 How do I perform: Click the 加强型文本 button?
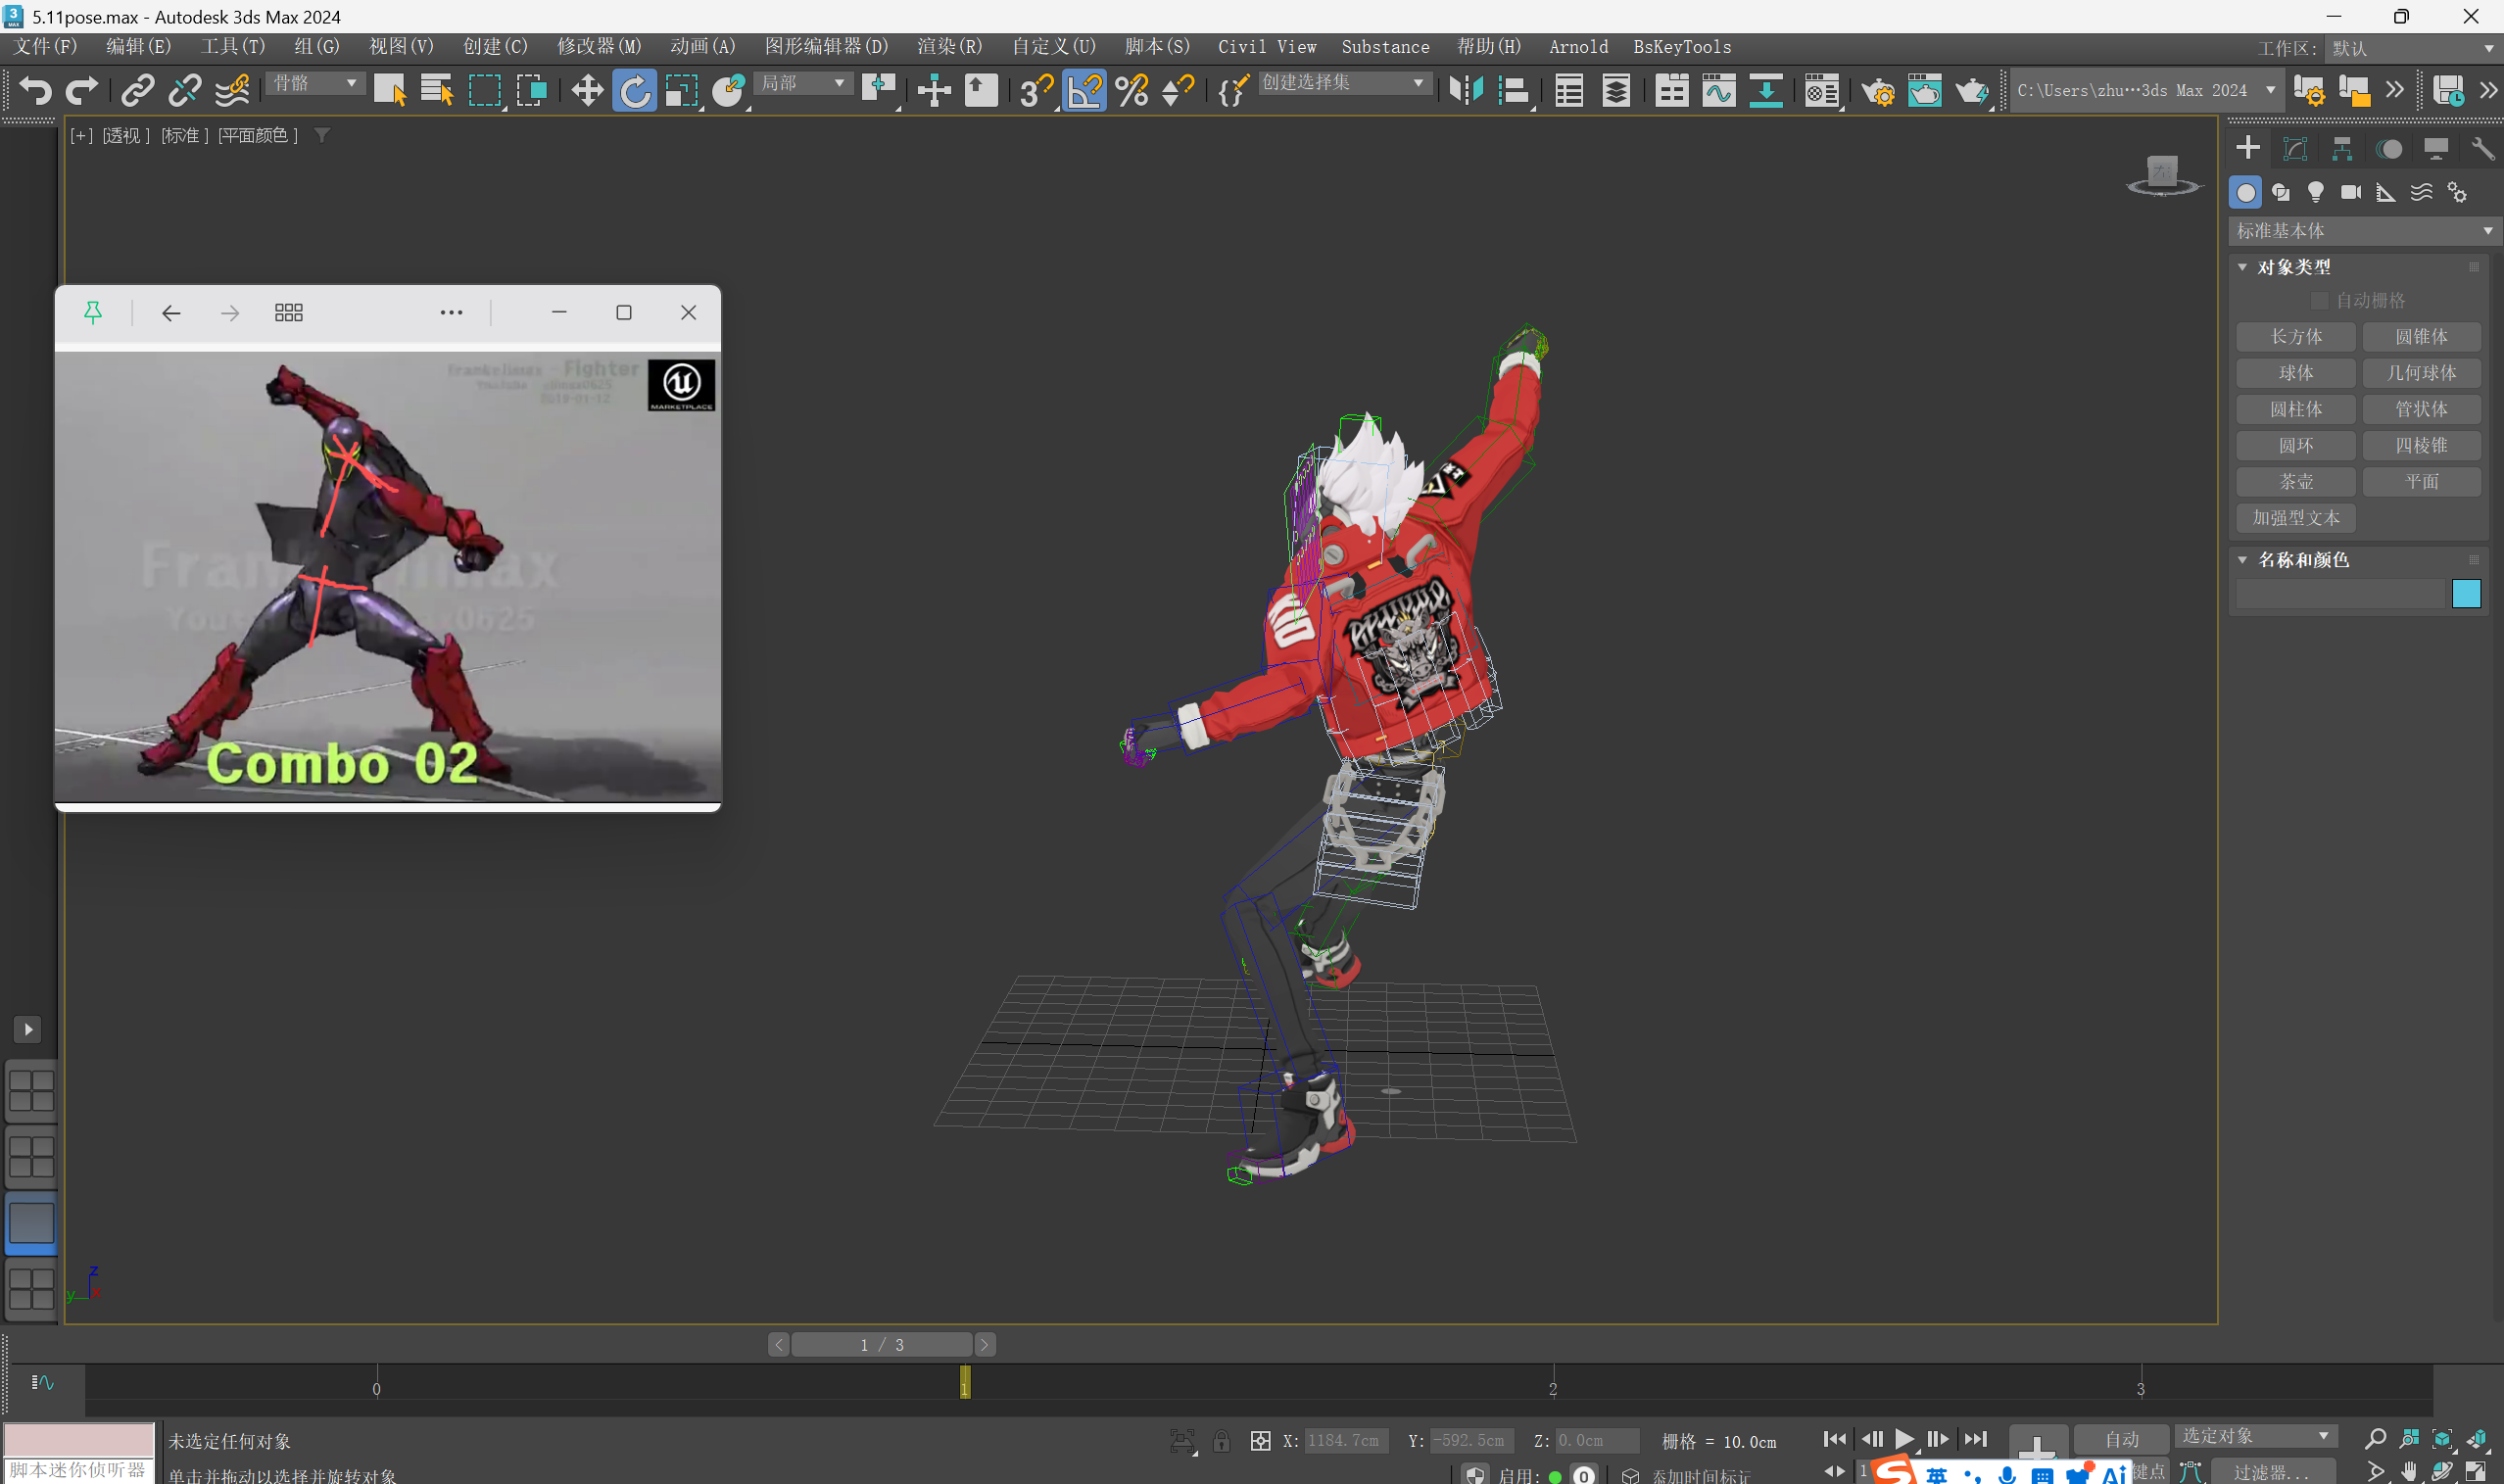(2296, 518)
